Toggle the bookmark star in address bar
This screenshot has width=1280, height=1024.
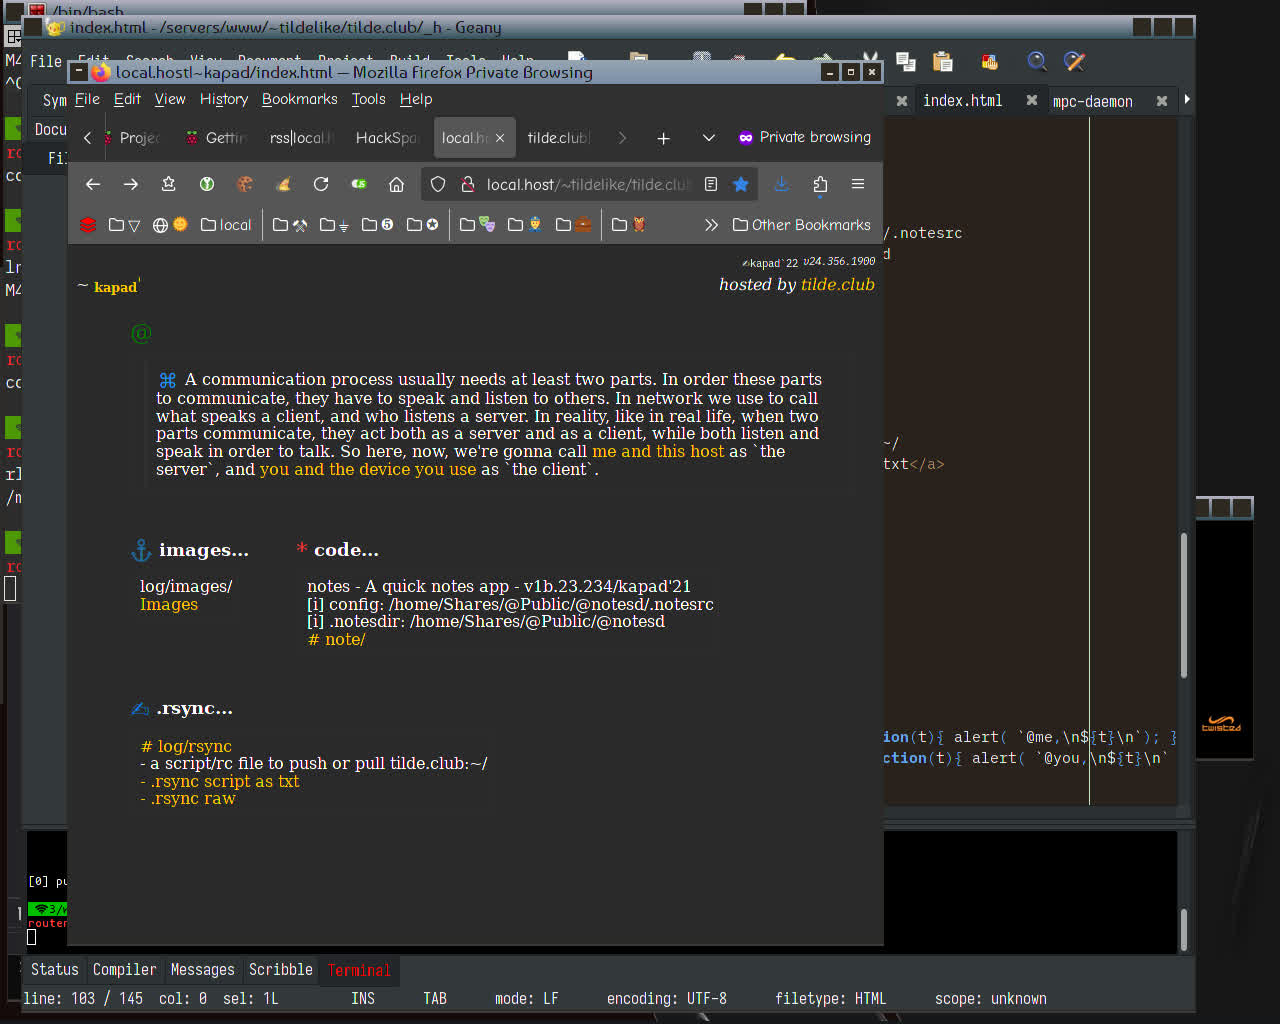pyautogui.click(x=740, y=184)
